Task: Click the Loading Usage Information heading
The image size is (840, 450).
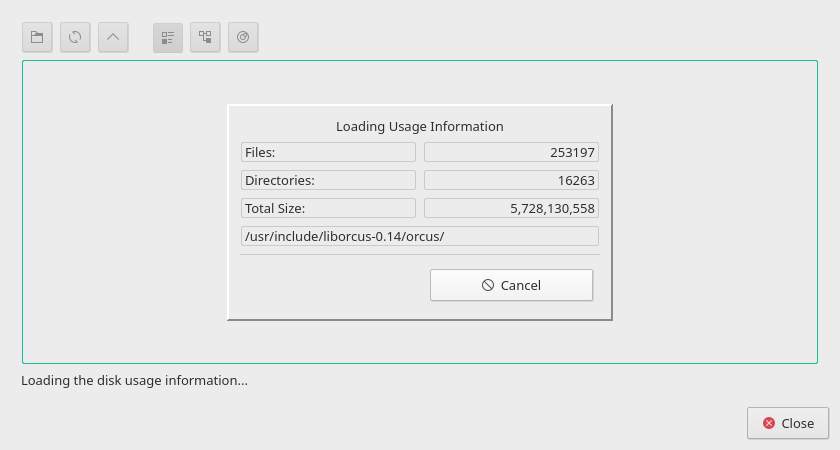Action: point(419,126)
